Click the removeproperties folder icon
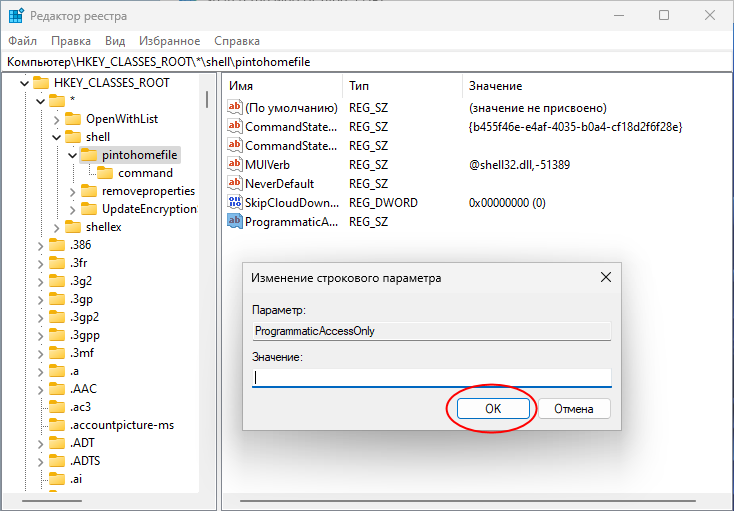The height and width of the screenshot is (511, 734). (x=89, y=191)
